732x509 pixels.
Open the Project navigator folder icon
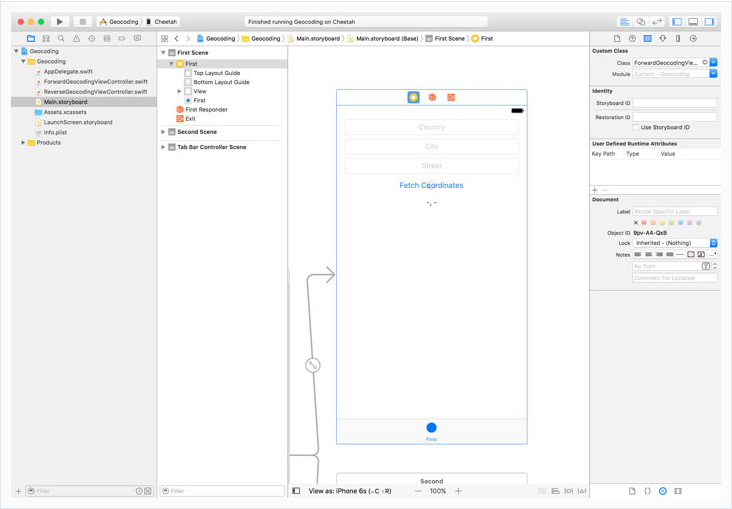31,38
